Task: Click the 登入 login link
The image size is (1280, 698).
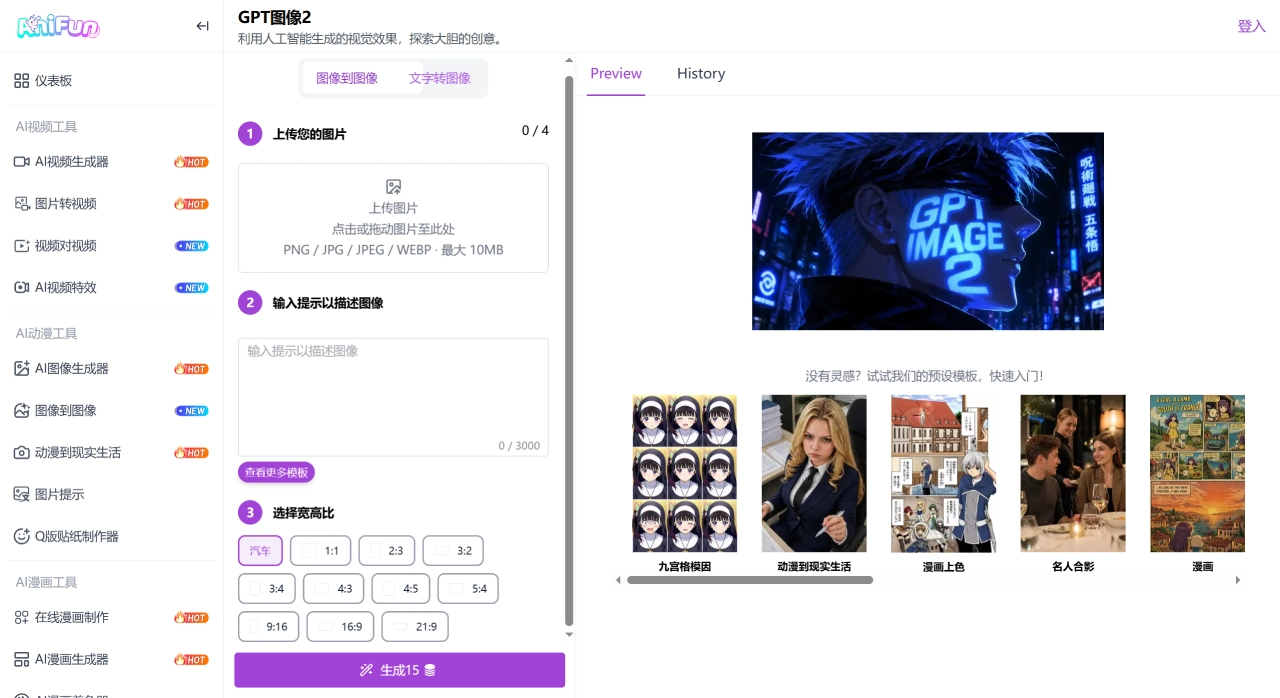Action: pos(1252,26)
